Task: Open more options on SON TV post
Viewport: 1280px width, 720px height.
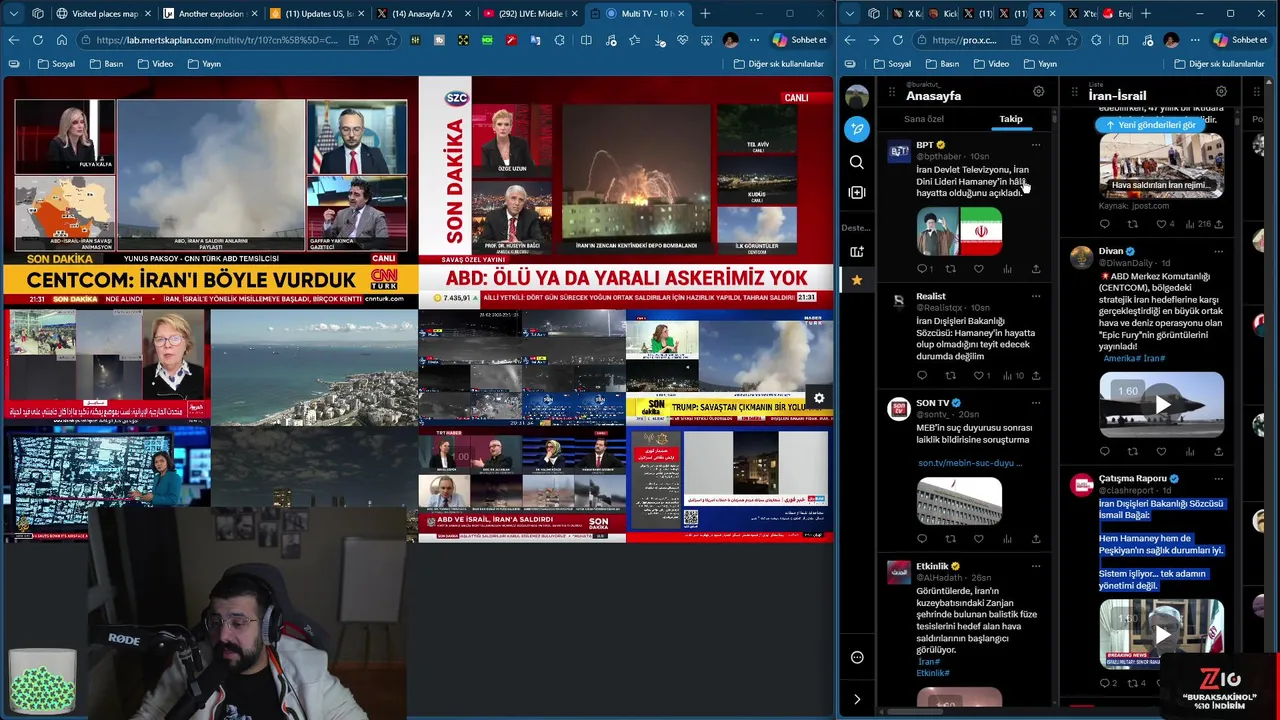Action: [1036, 403]
